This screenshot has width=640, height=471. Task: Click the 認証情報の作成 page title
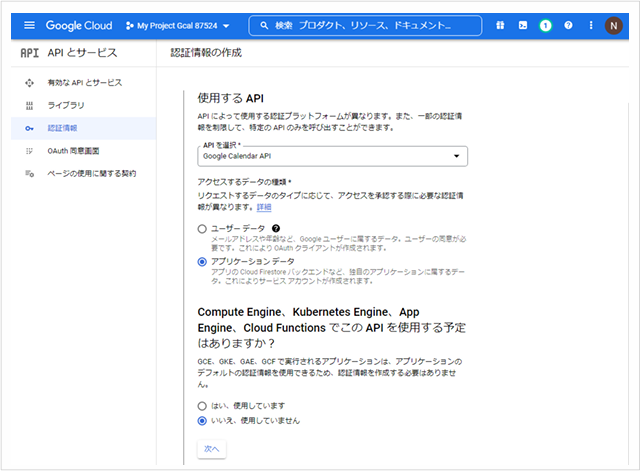coord(206,53)
